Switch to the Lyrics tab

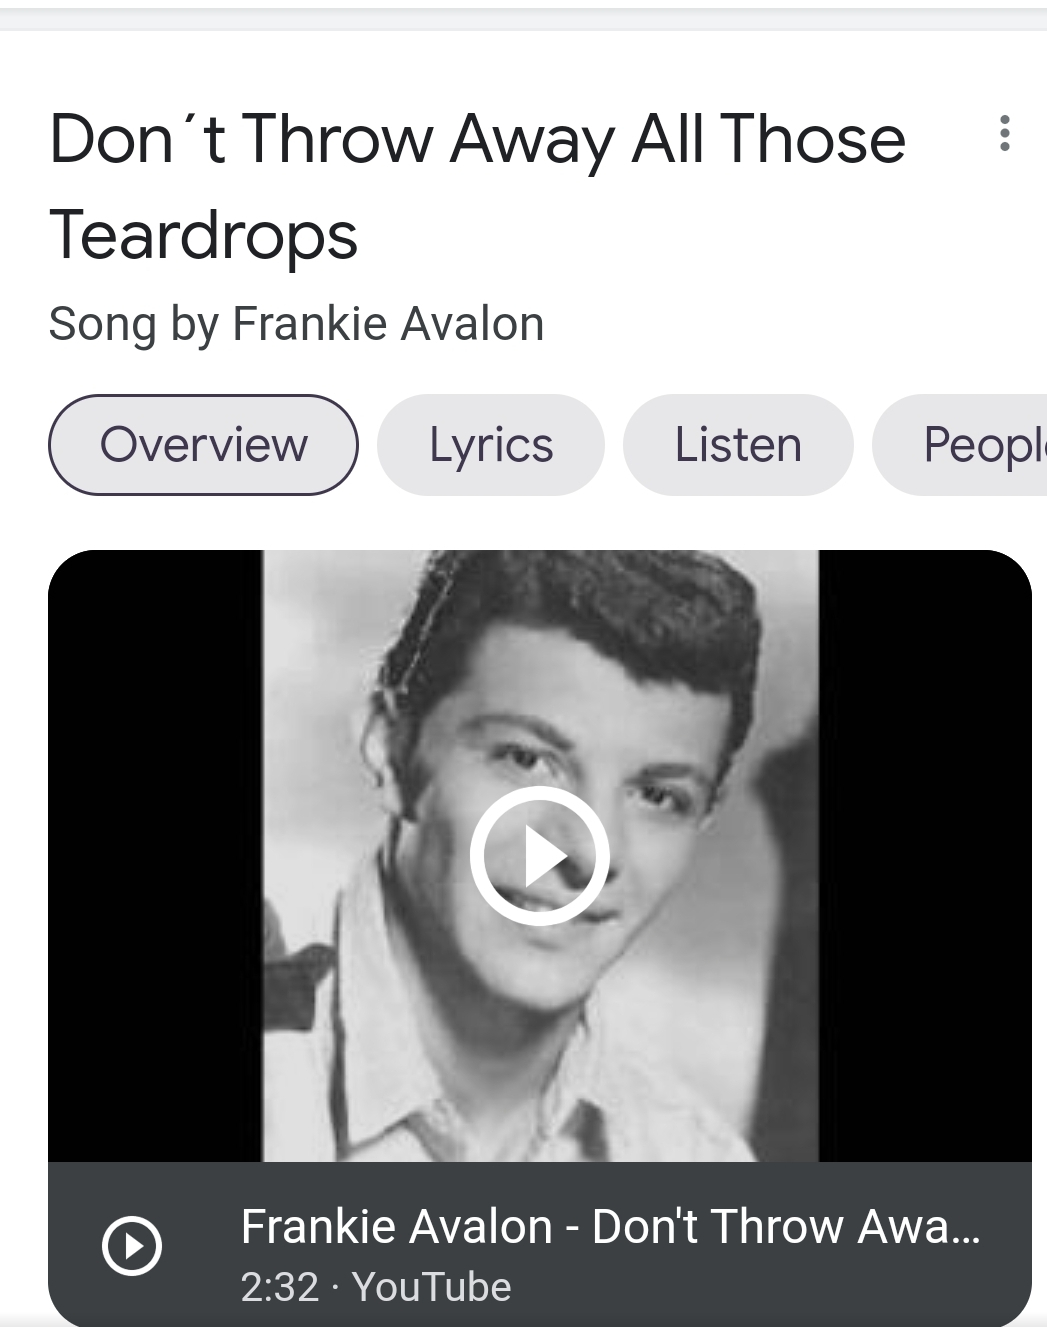(491, 445)
